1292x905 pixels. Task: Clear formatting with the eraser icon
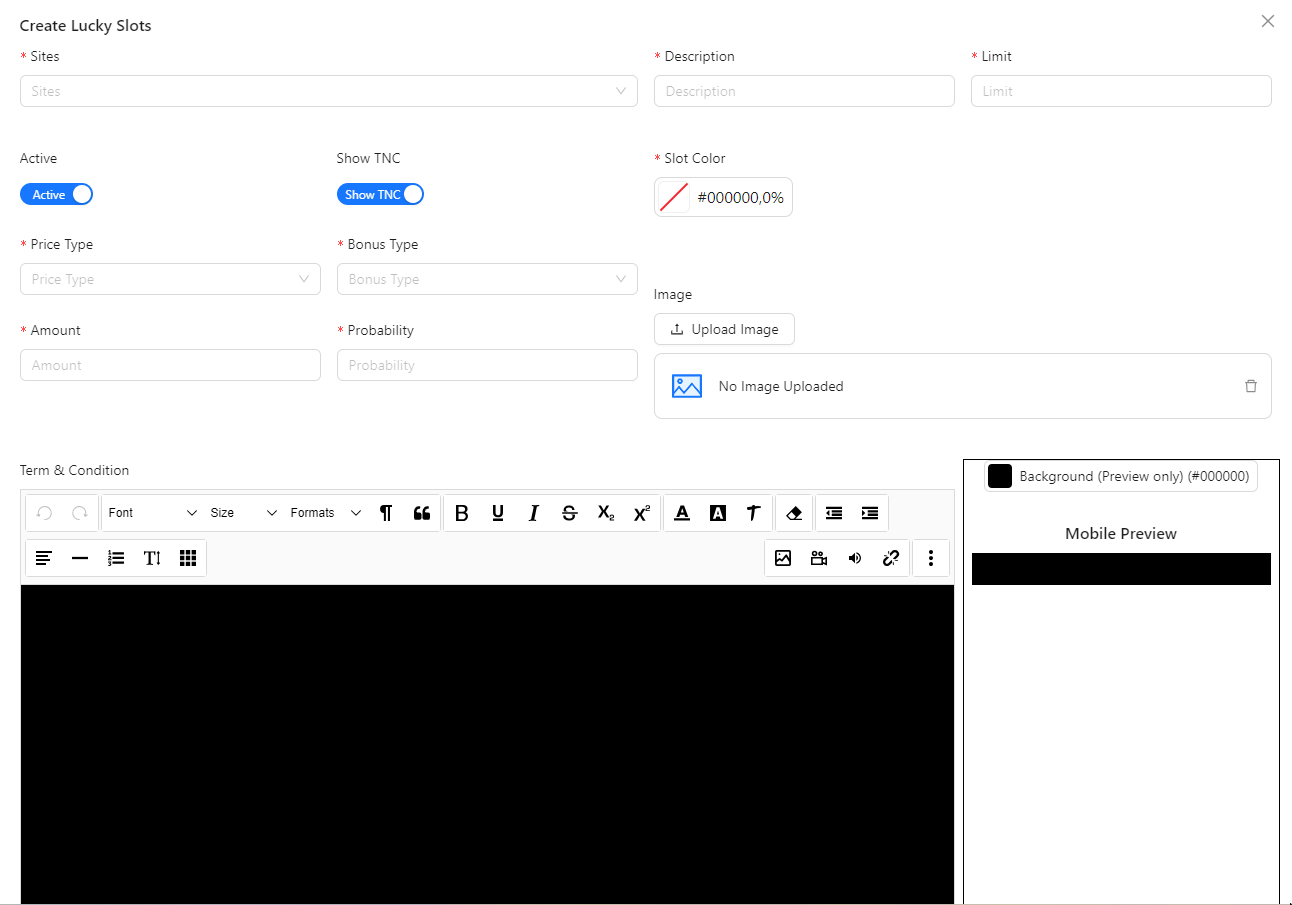click(x=794, y=512)
